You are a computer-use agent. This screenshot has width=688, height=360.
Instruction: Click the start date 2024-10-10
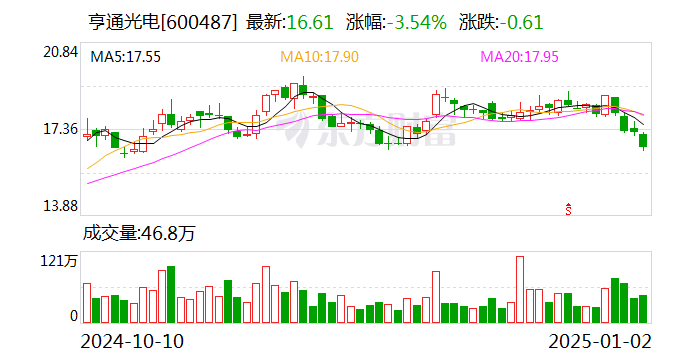[x=132, y=341]
